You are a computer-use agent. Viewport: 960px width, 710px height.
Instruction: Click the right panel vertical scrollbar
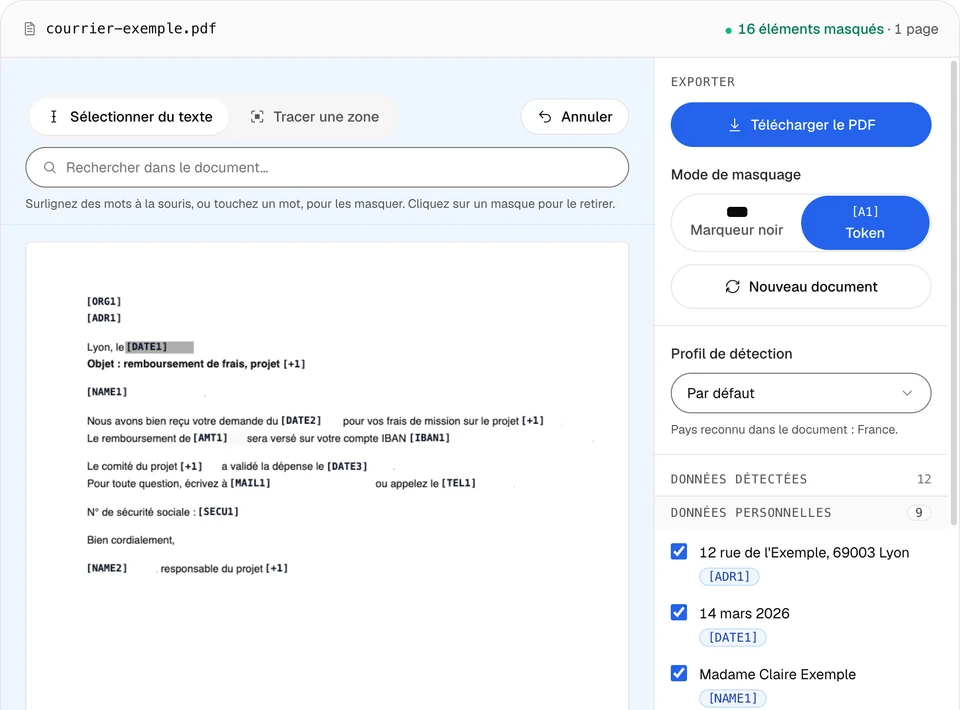(954, 293)
